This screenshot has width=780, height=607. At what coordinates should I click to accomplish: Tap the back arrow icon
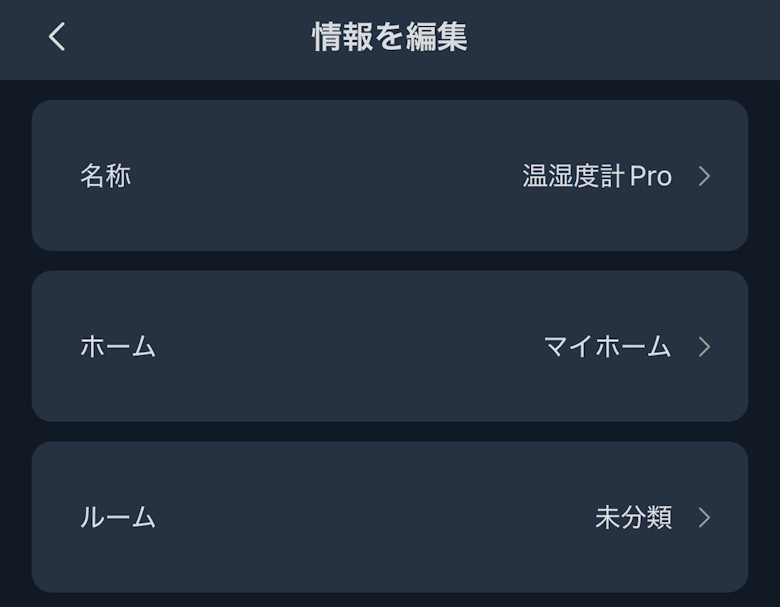(x=57, y=38)
